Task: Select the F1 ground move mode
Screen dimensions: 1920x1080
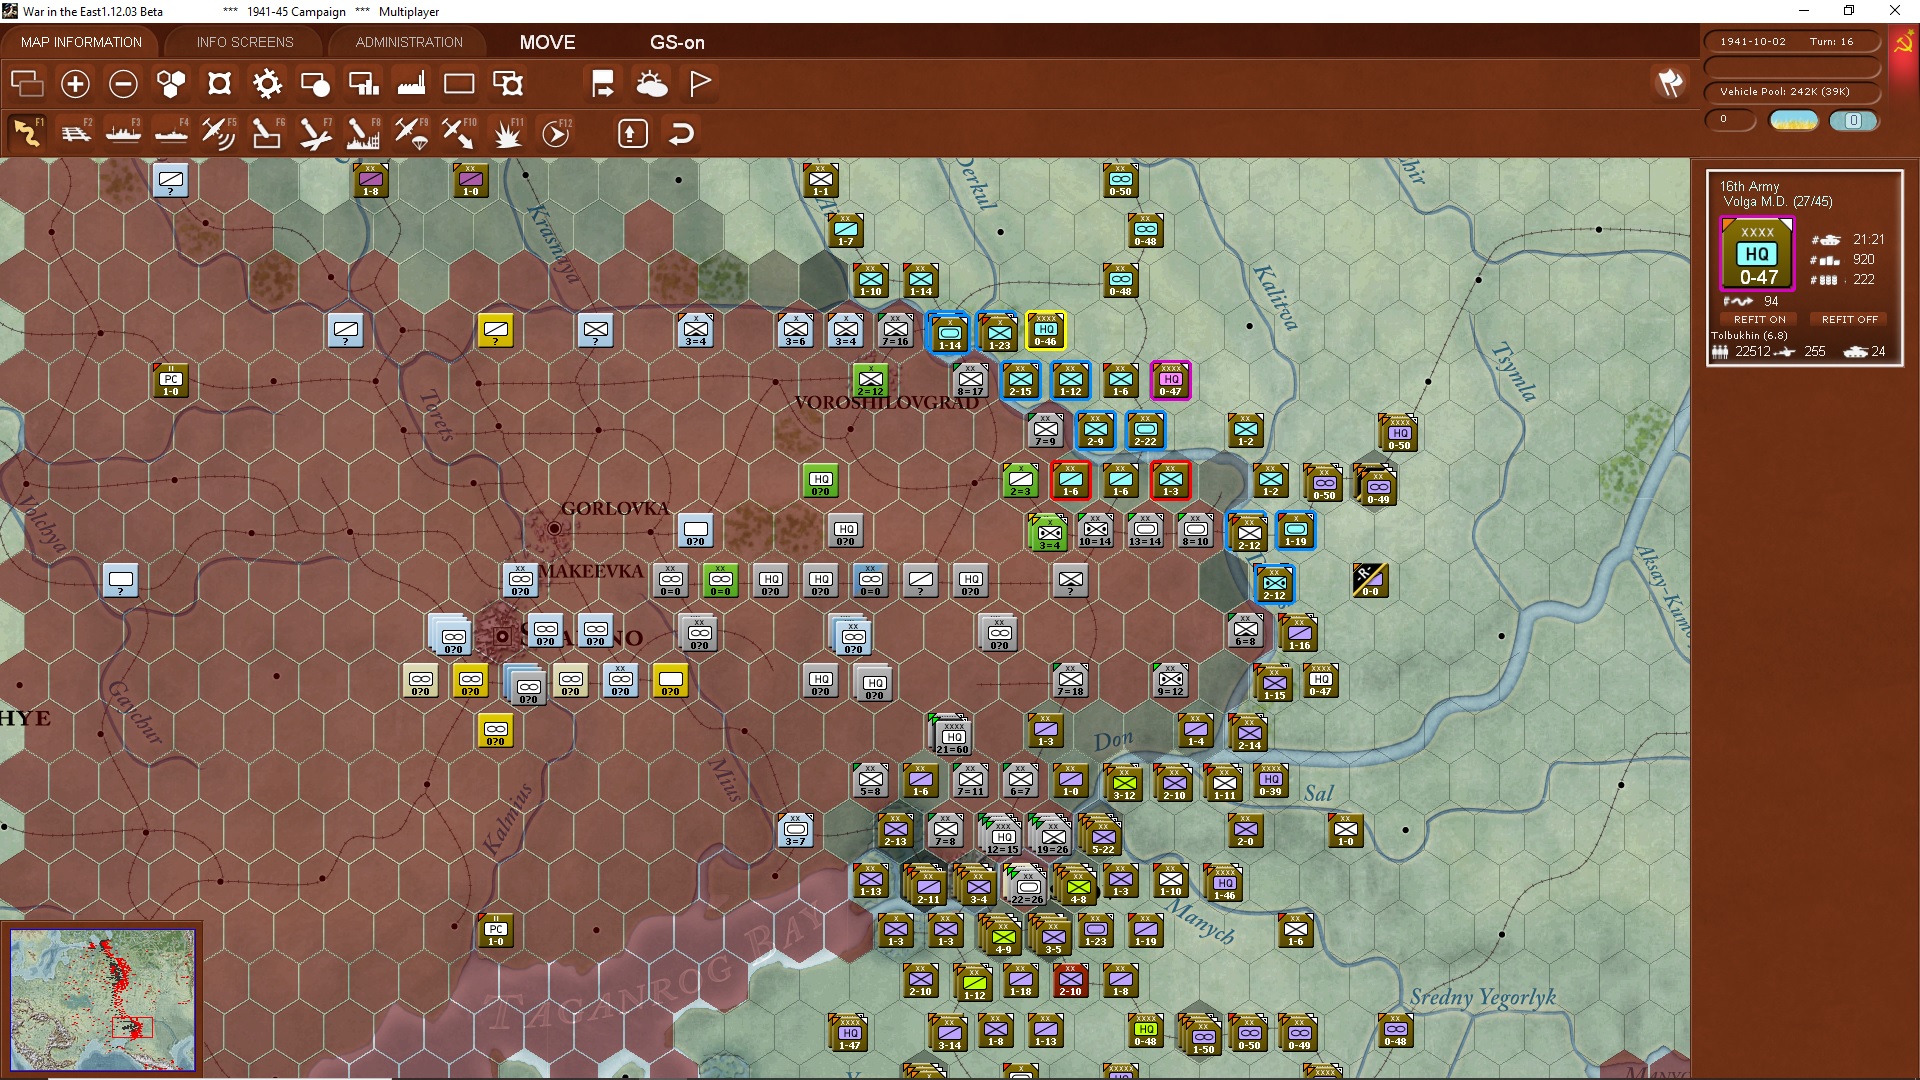Action: pos(27,133)
